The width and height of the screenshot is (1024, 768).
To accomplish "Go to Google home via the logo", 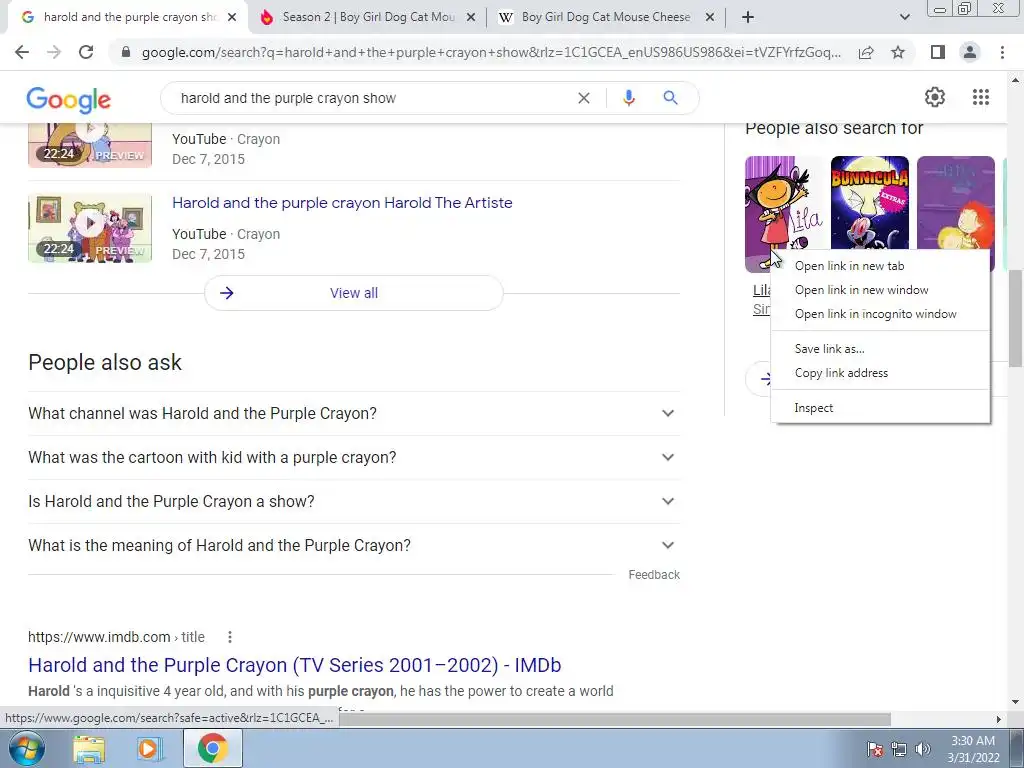I will pyautogui.click(x=69, y=99).
